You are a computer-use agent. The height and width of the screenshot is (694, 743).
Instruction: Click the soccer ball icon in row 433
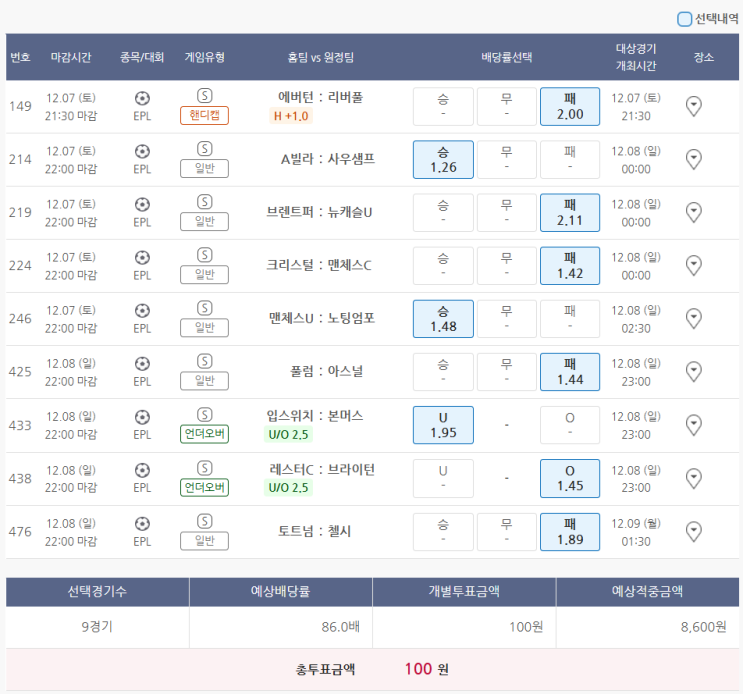coord(142,417)
